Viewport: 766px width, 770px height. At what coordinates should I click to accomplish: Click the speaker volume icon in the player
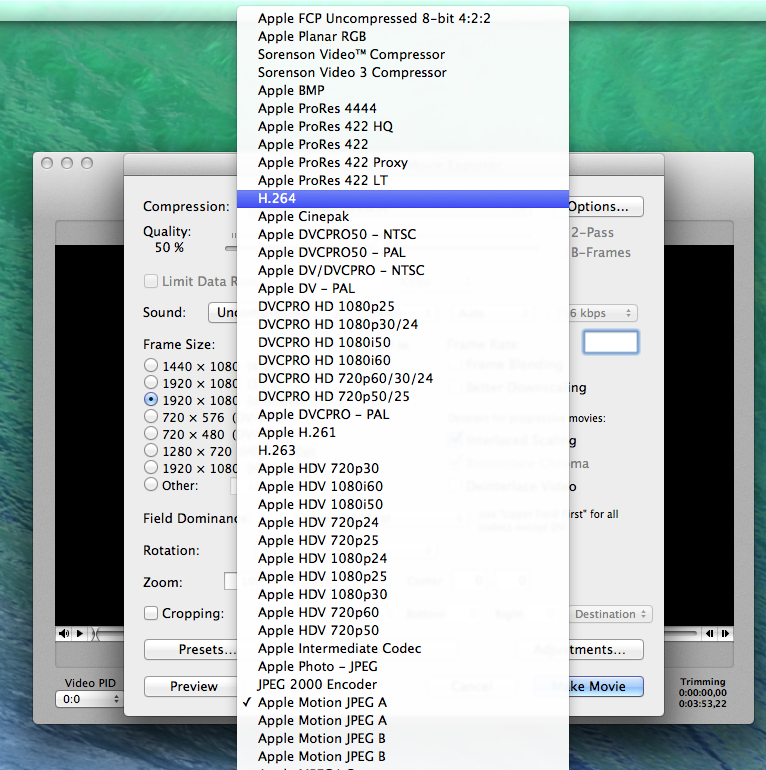coord(64,633)
